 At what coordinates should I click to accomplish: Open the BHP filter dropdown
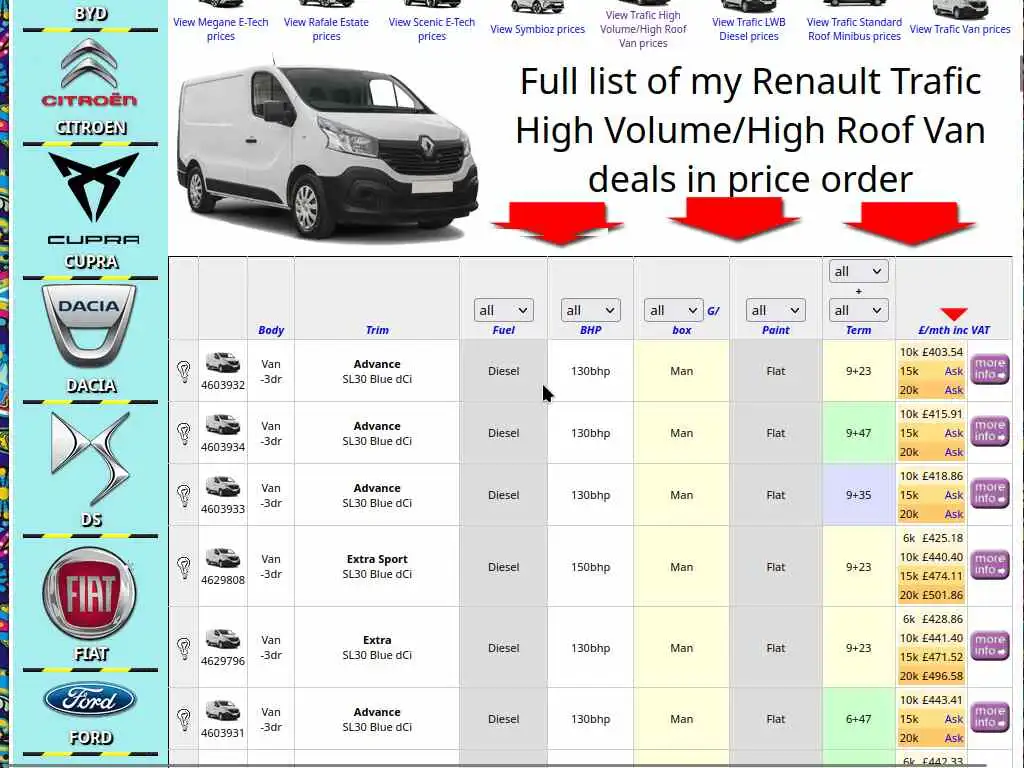590,310
